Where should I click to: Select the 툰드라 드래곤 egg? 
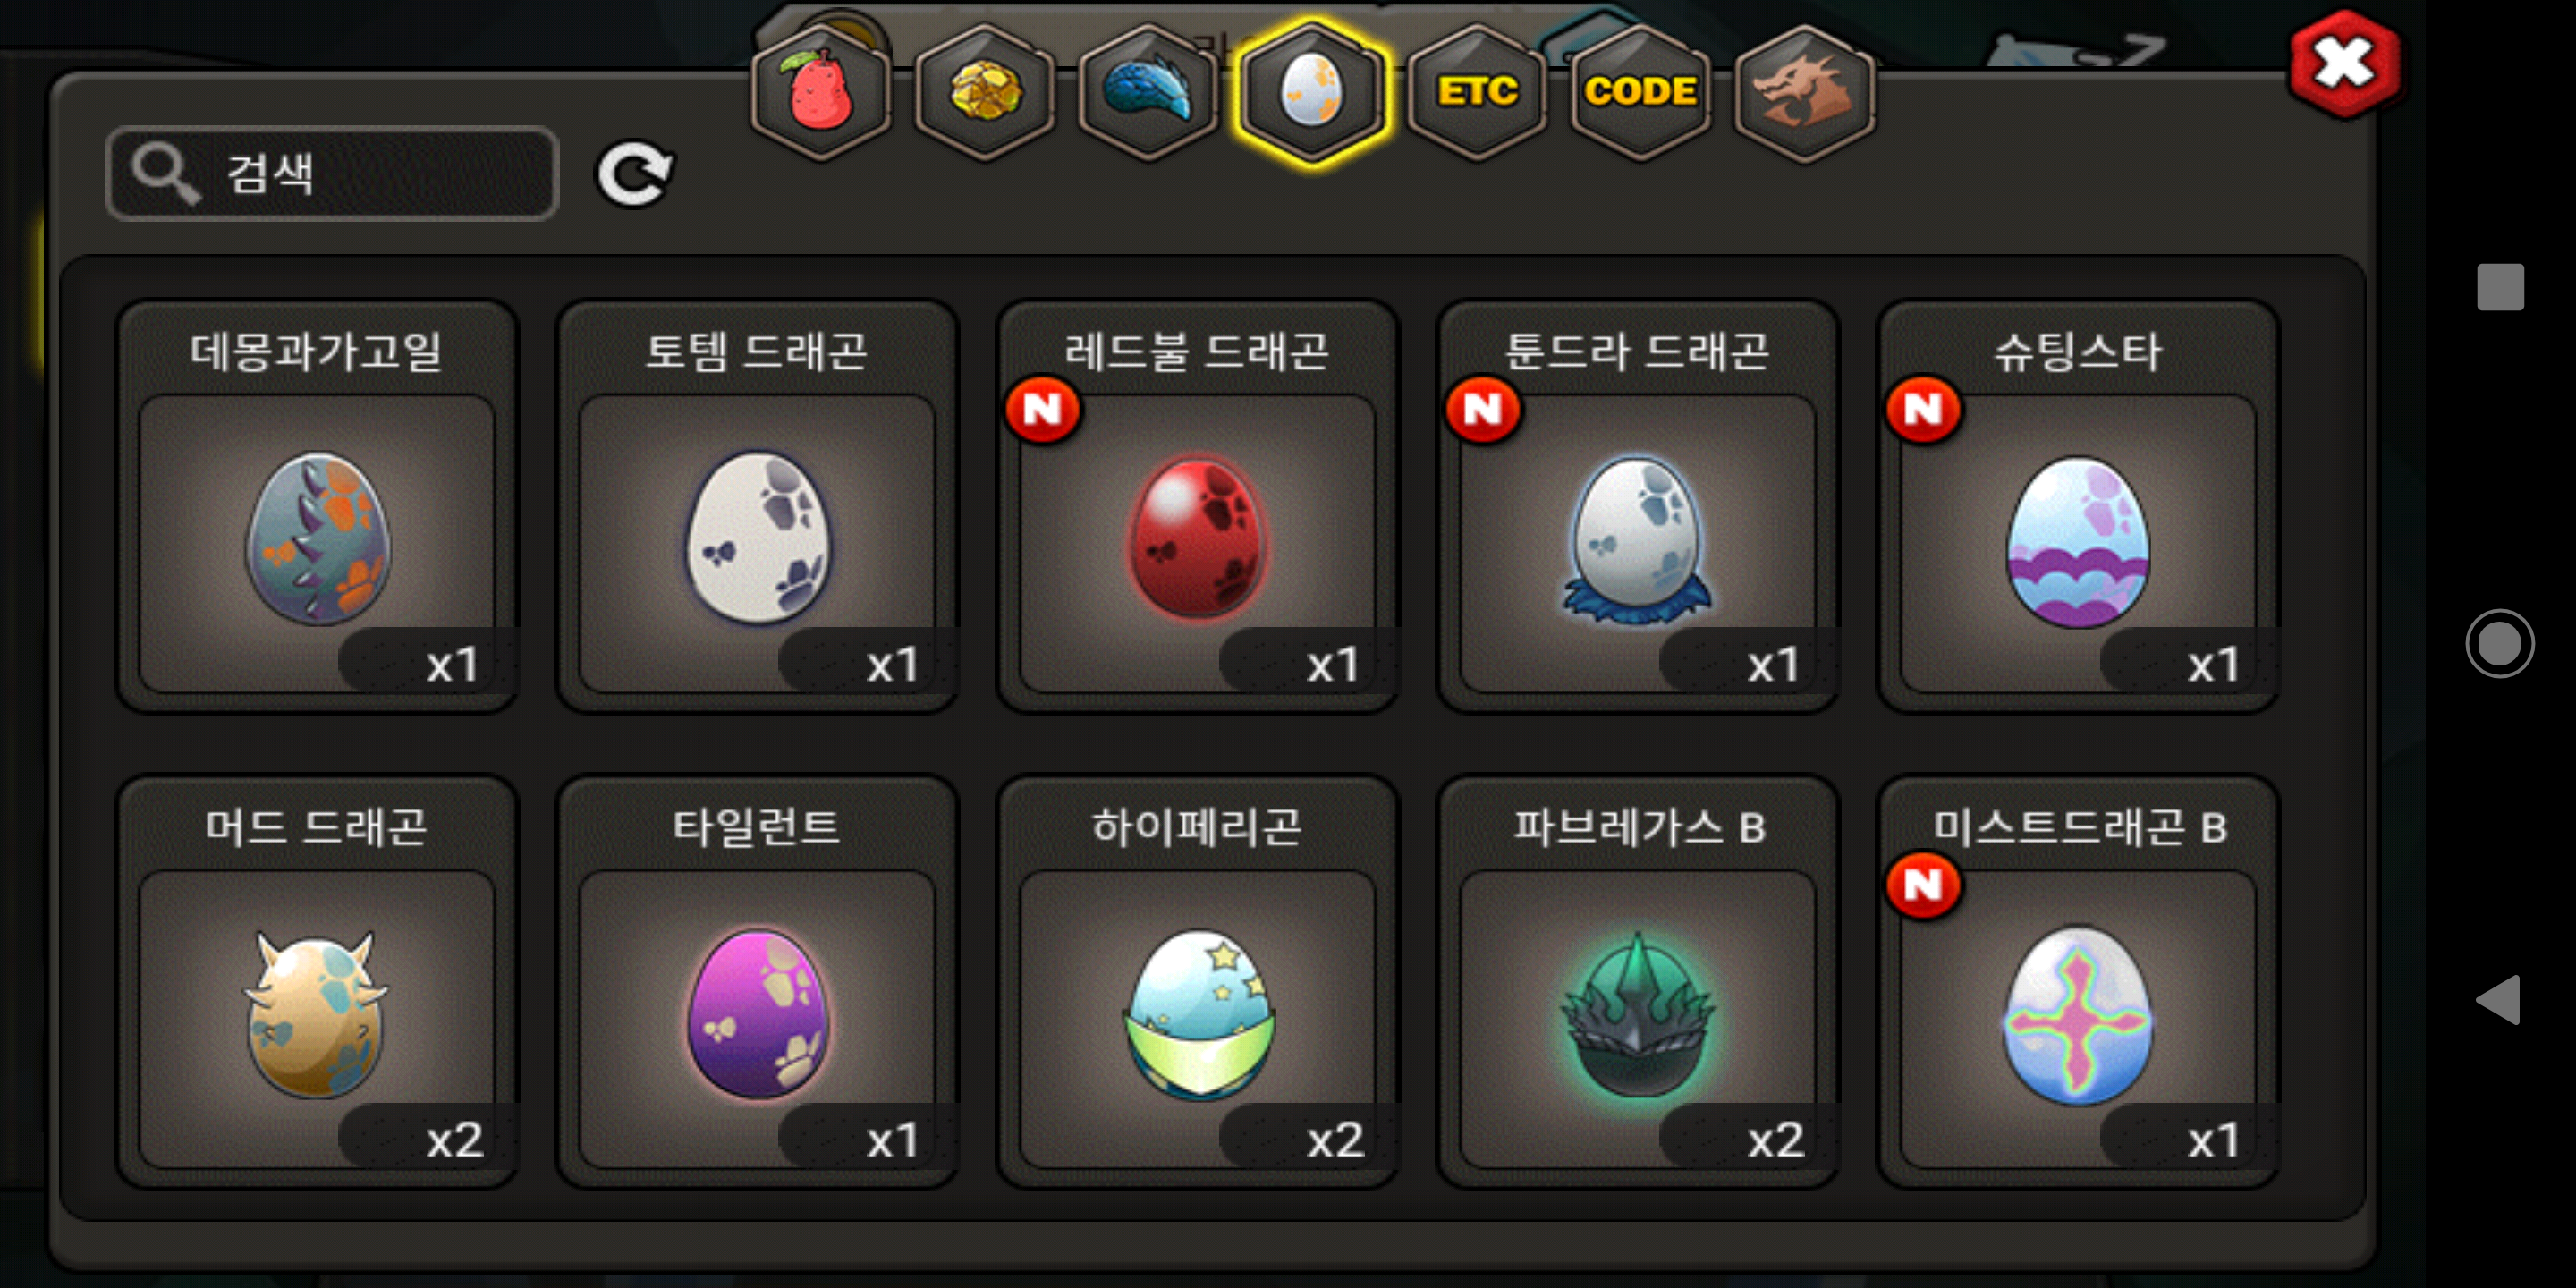(x=1637, y=507)
